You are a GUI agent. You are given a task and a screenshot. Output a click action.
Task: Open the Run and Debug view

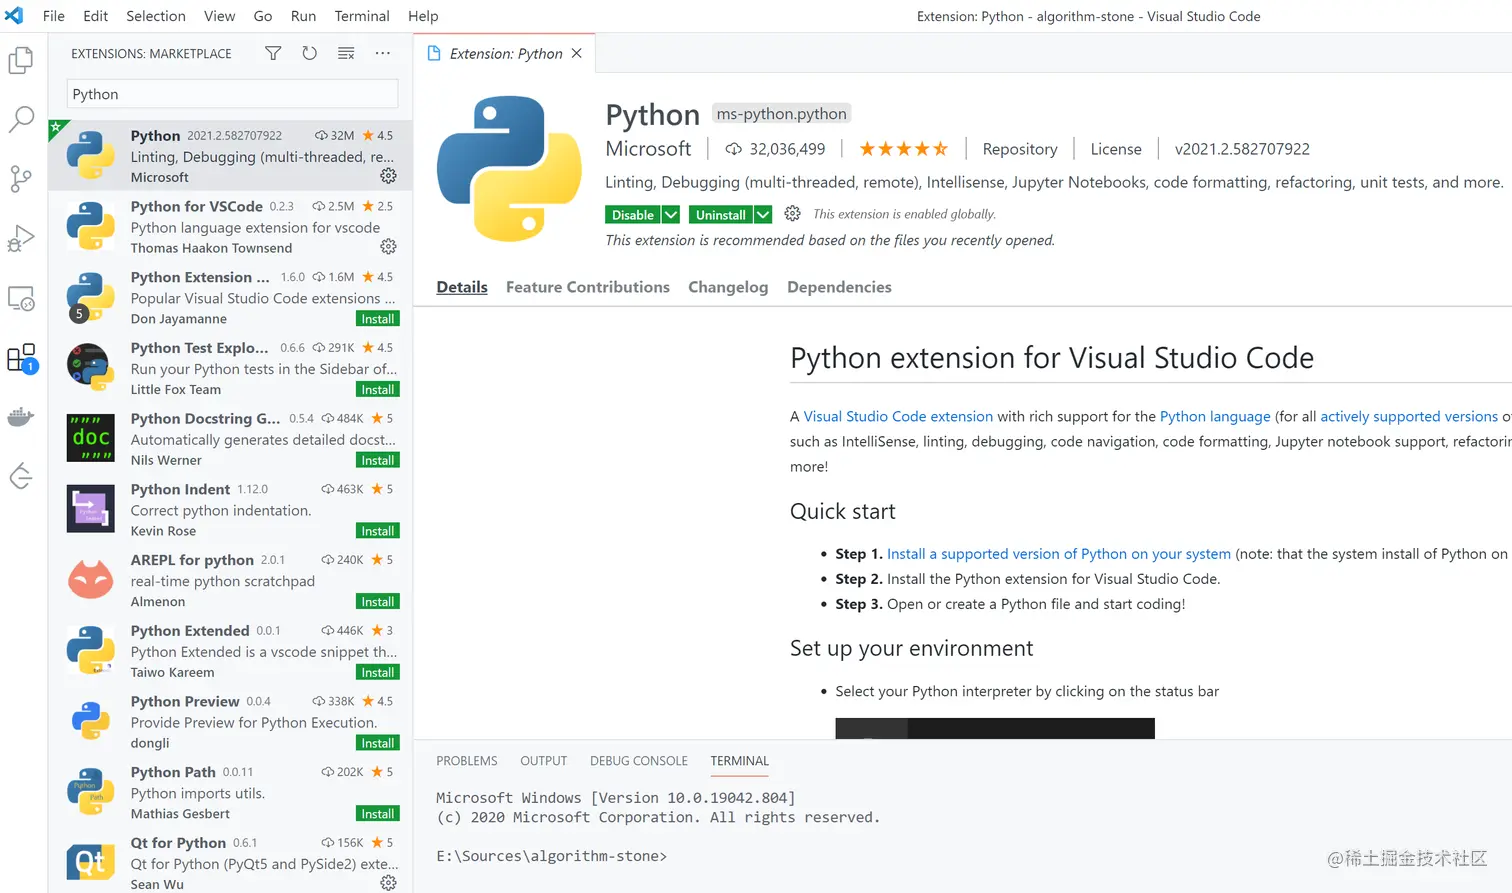[x=21, y=239]
